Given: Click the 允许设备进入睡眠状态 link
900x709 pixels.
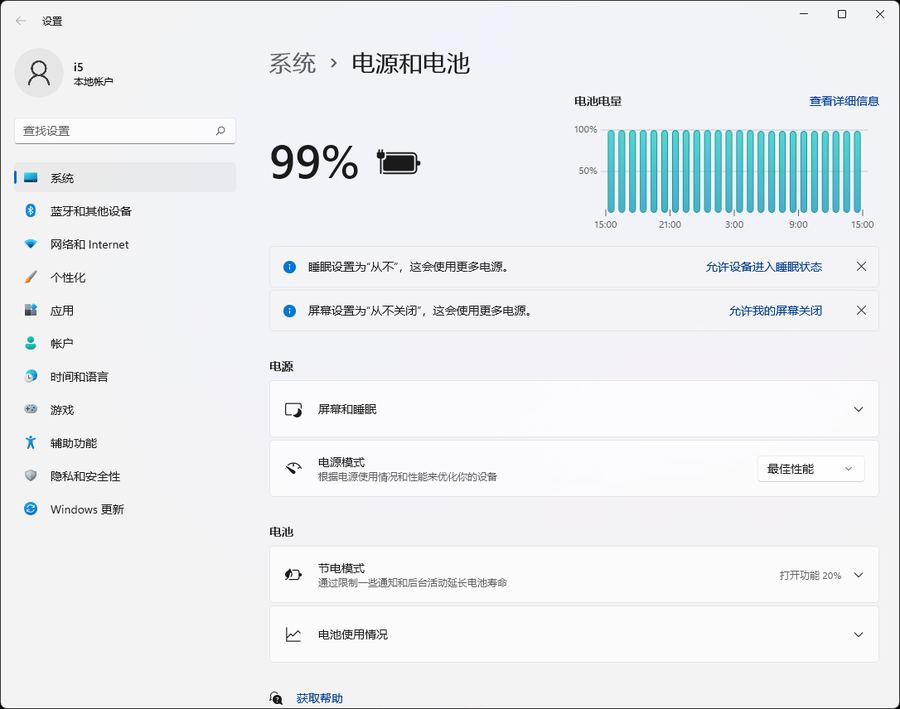Looking at the screenshot, I should (x=763, y=267).
